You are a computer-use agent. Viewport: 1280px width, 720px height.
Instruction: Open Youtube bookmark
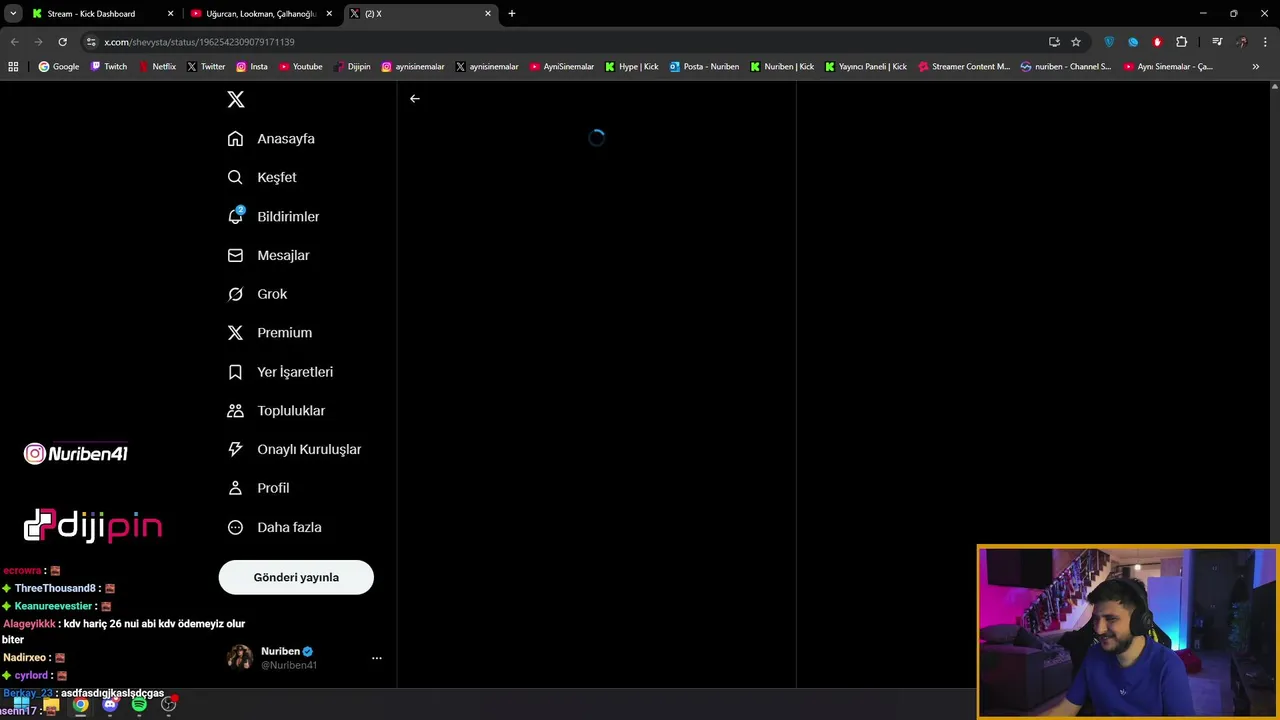(x=301, y=67)
